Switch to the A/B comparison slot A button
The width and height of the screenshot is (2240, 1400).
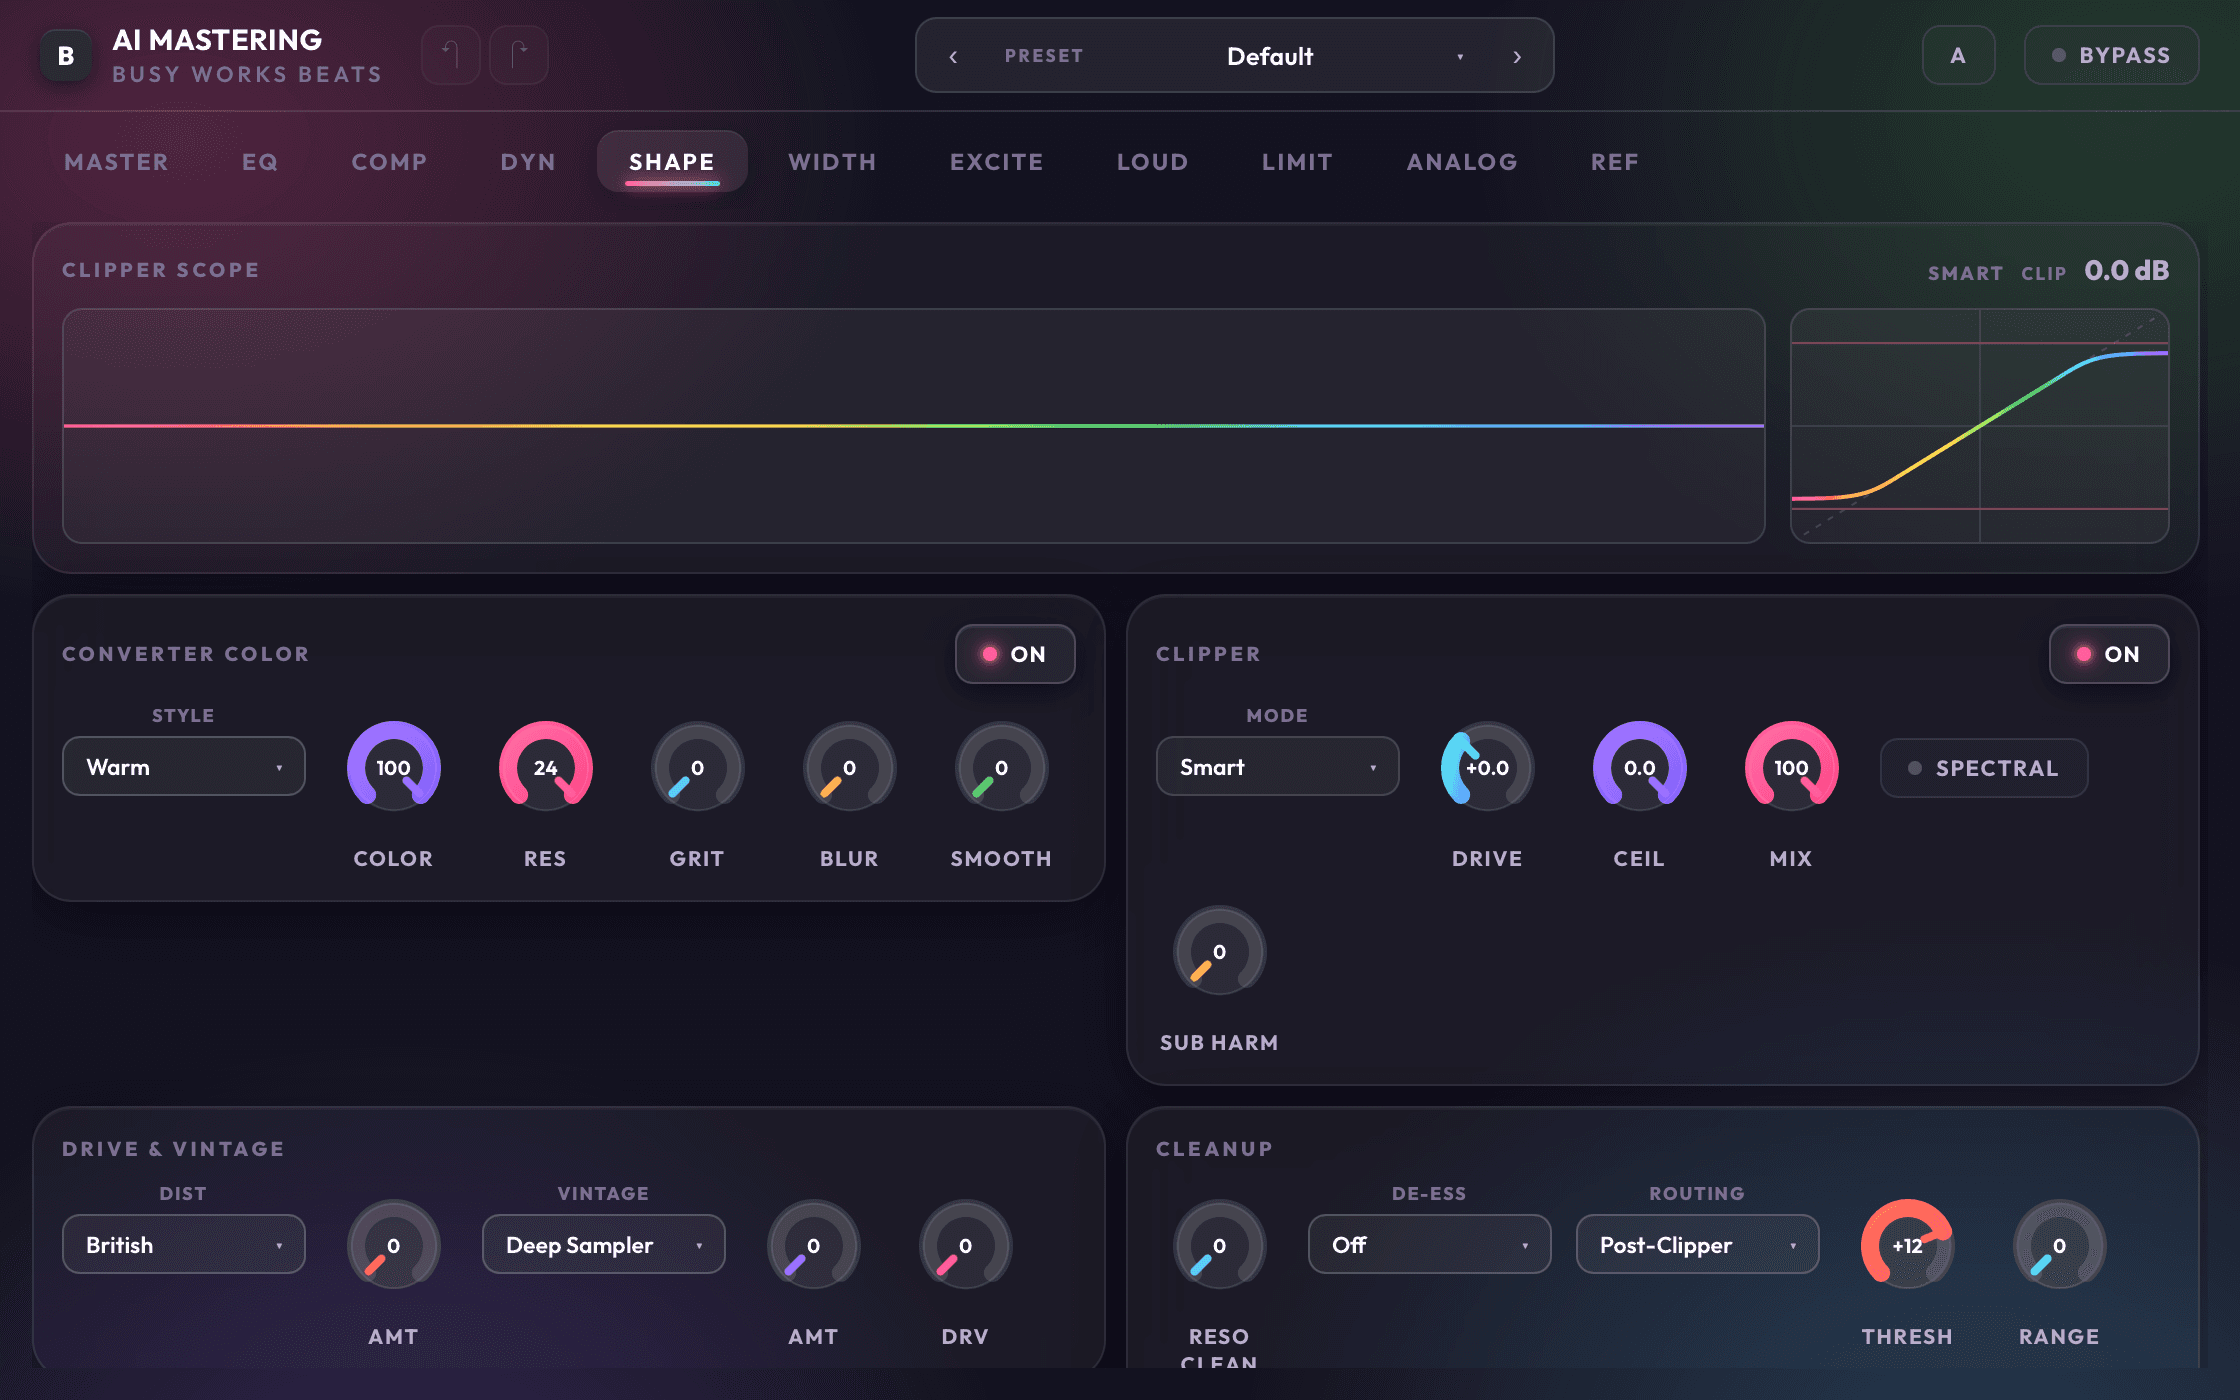point(1958,56)
